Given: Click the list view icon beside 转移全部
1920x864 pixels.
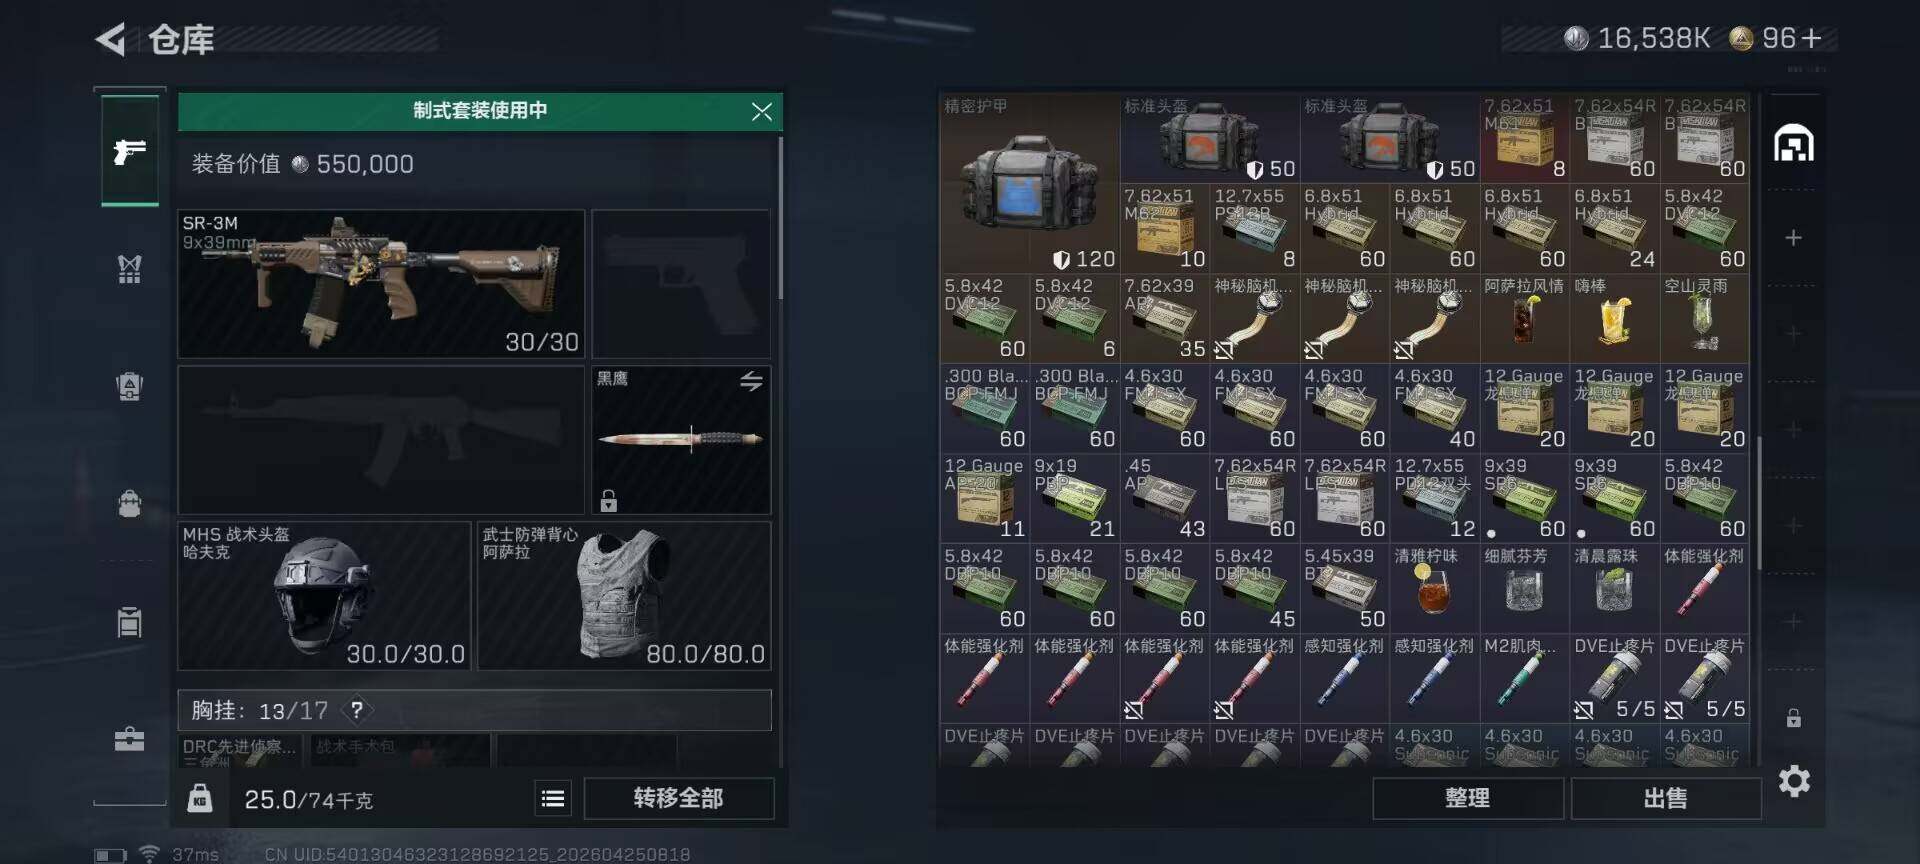Looking at the screenshot, I should click(x=553, y=798).
